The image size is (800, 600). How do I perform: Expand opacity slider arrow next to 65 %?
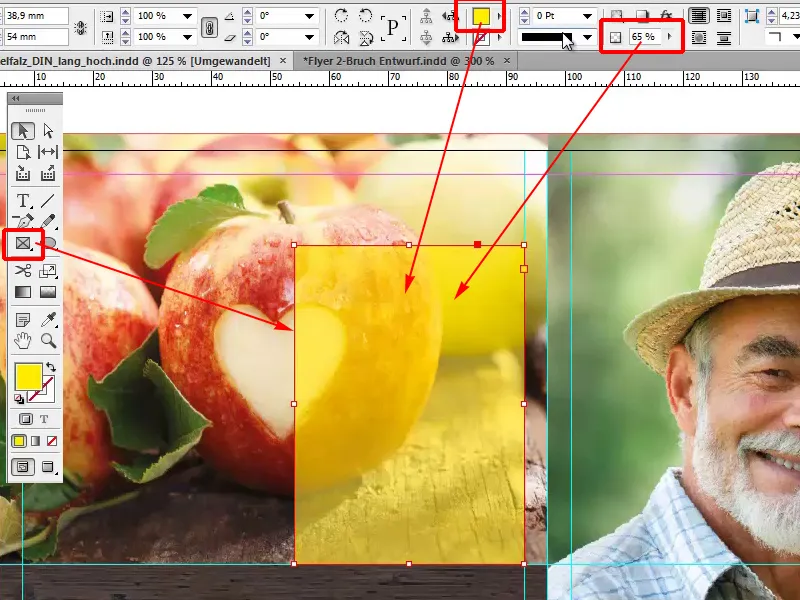pos(669,37)
